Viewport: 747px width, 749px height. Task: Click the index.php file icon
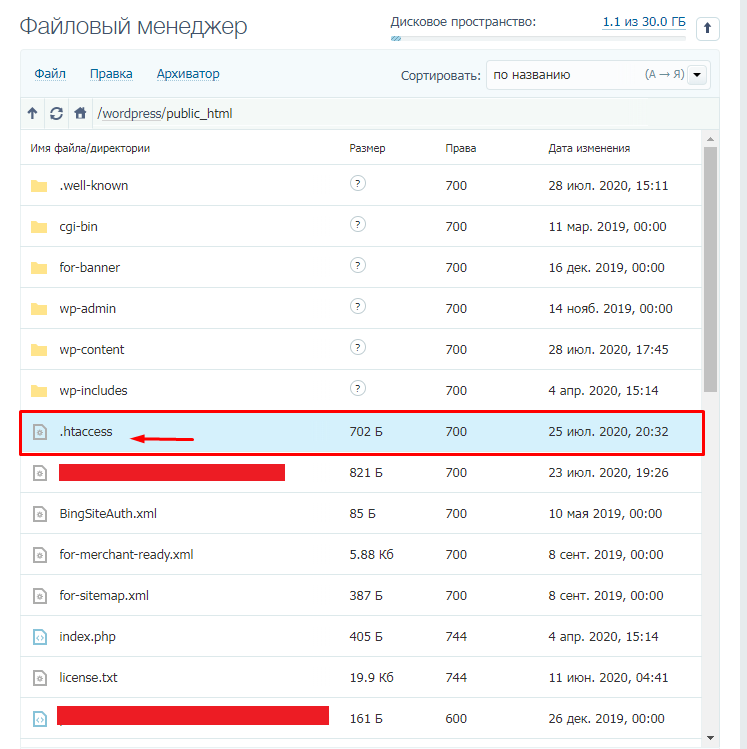(x=39, y=637)
